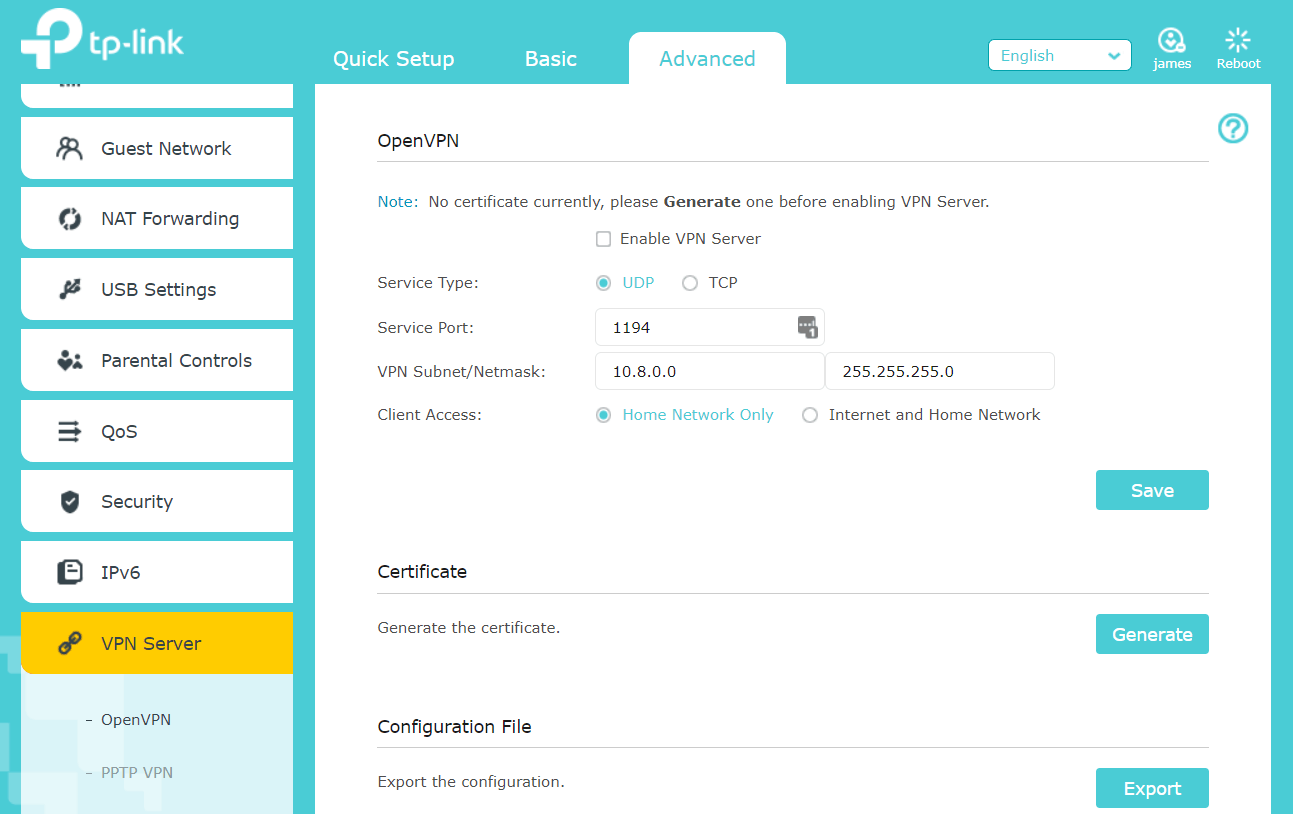Choose Internet and Home Network access
Image resolution: width=1293 pixels, height=814 pixels.
click(x=810, y=415)
